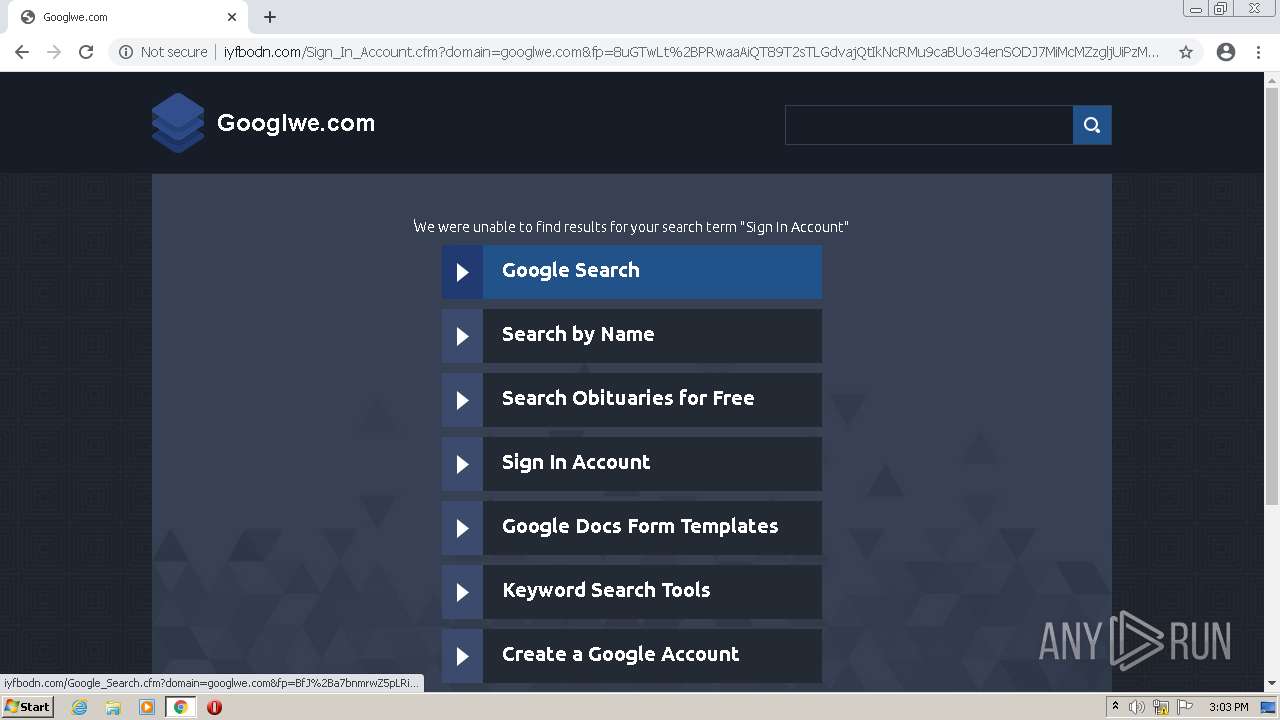Open the Windows Start button
Image resolution: width=1280 pixels, height=720 pixels.
coord(27,707)
